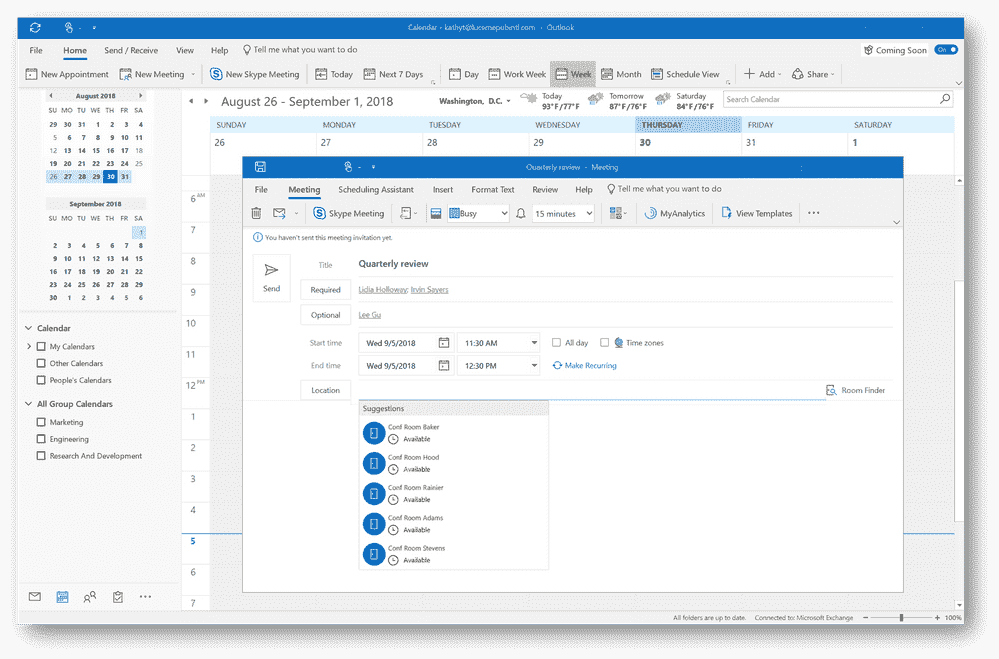The height and width of the screenshot is (659, 999).
Task: Click the zoom slider handle in status bar
Action: (901, 618)
